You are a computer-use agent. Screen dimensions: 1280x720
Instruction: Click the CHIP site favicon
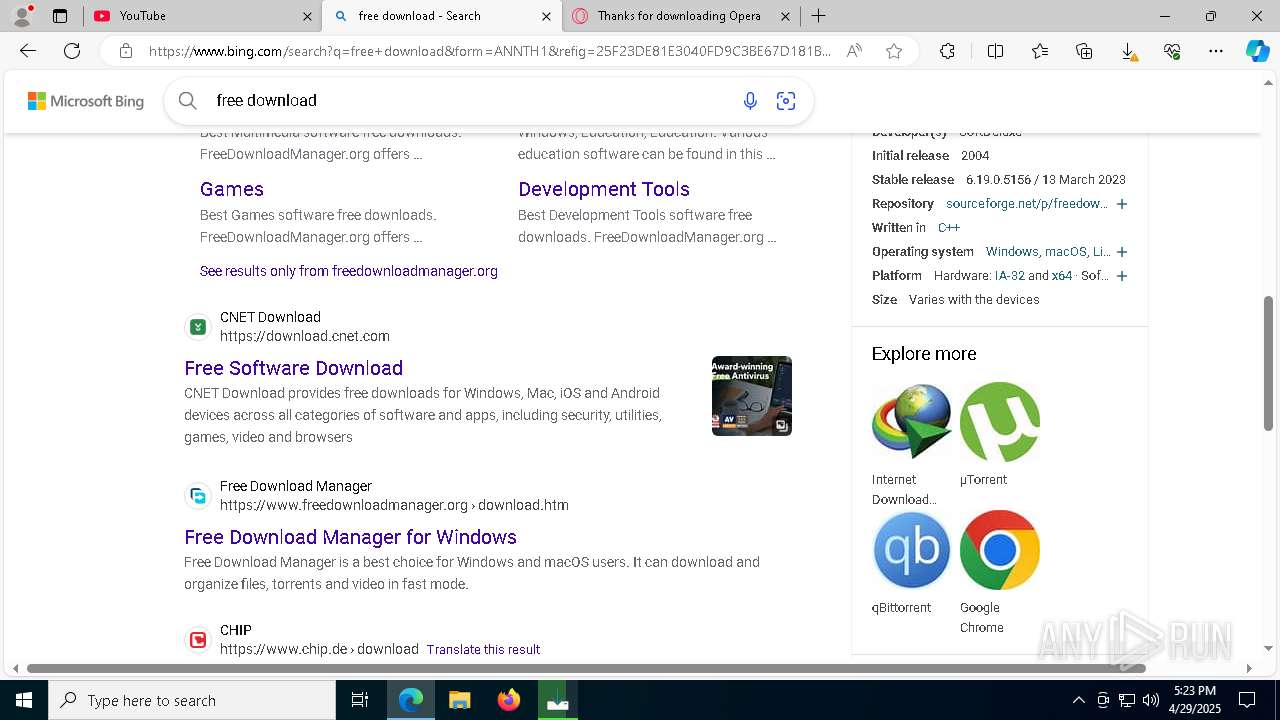(198, 640)
